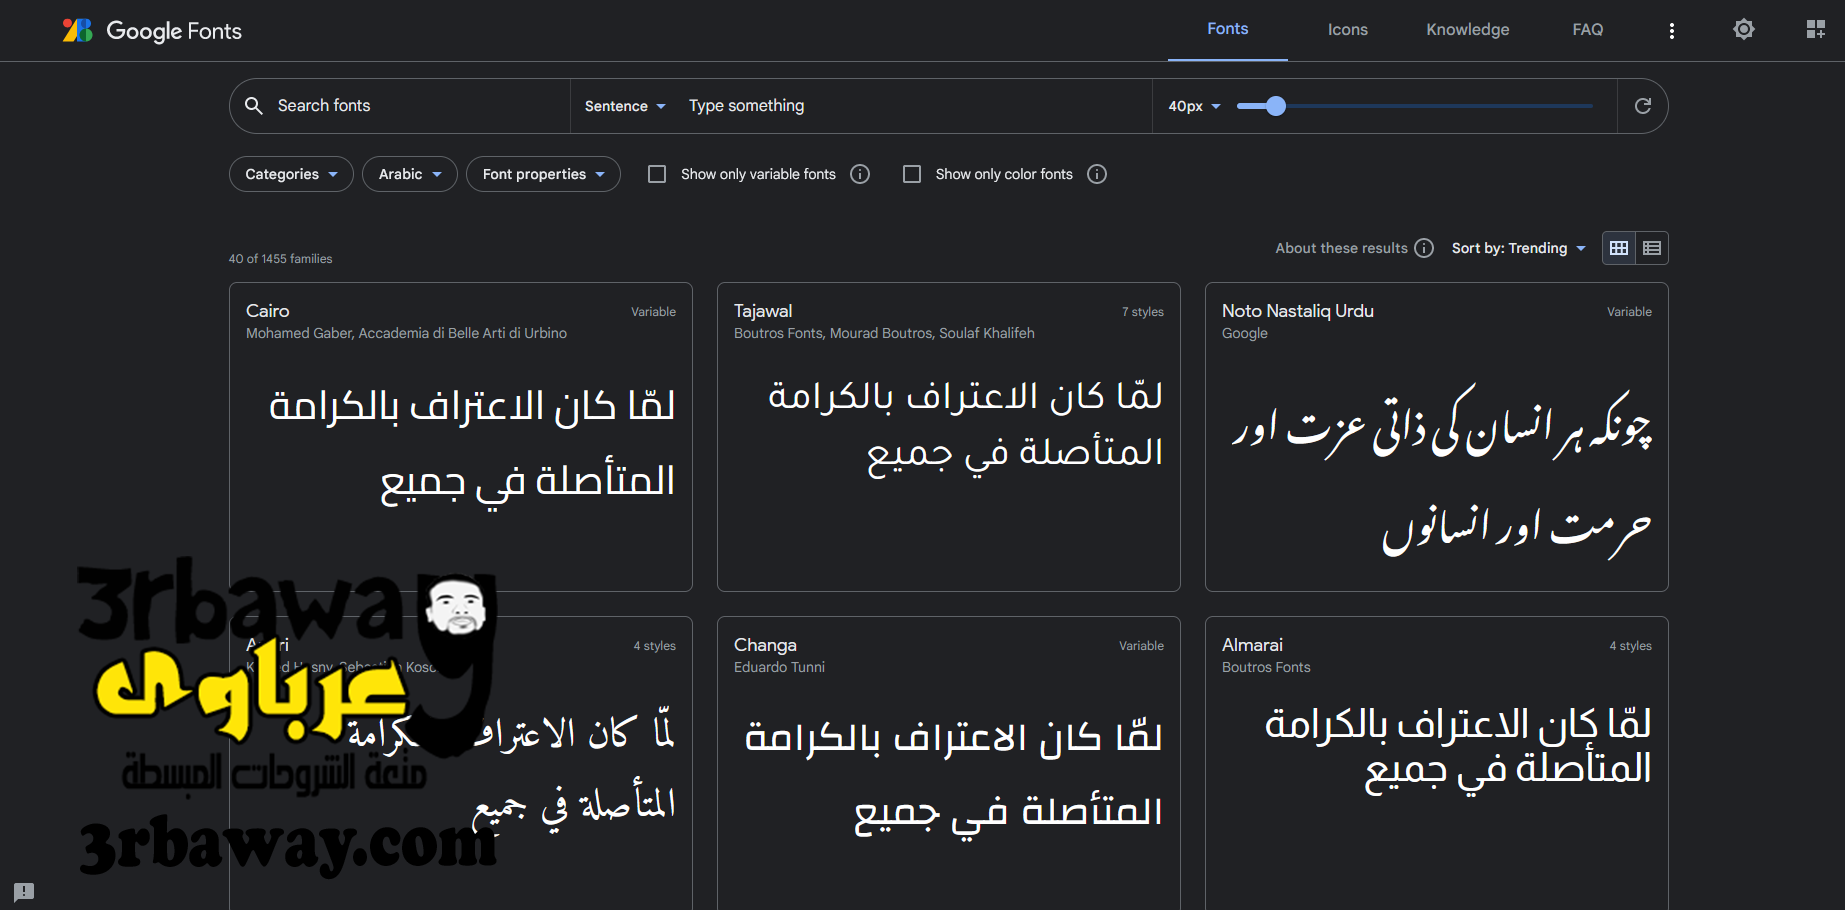Adjust the font size slider handle
1845x910 pixels.
[x=1275, y=106]
